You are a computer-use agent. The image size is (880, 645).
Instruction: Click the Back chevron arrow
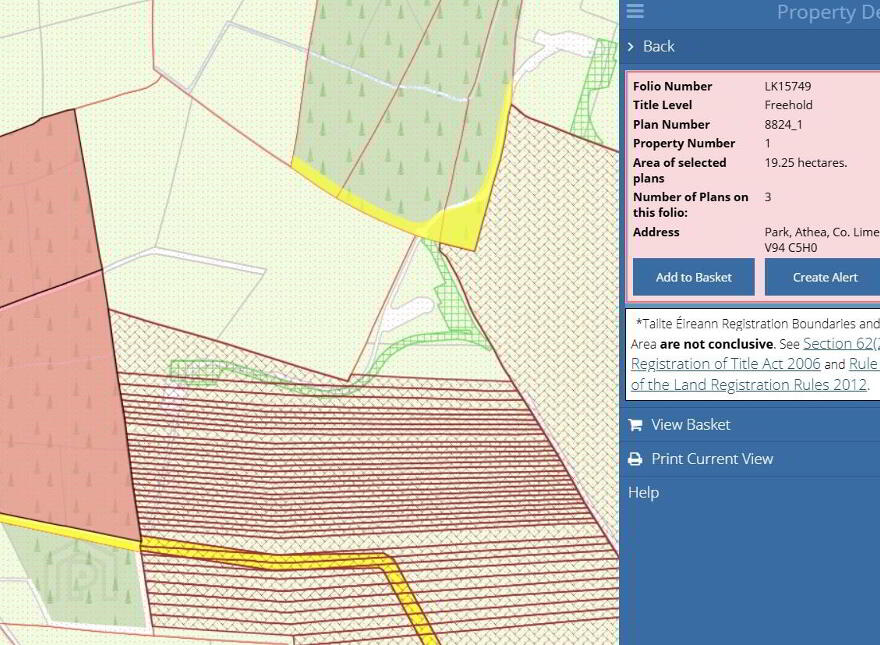tap(631, 47)
